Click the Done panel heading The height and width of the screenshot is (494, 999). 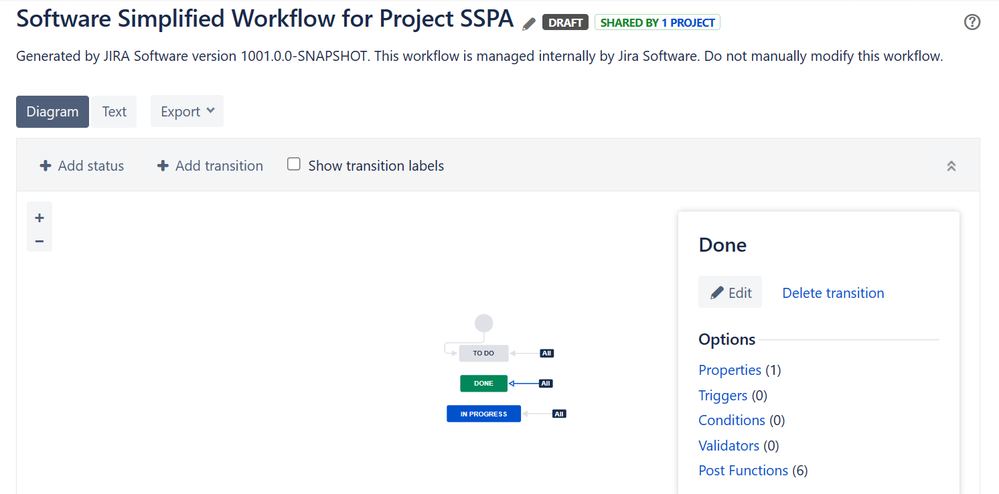pos(722,245)
